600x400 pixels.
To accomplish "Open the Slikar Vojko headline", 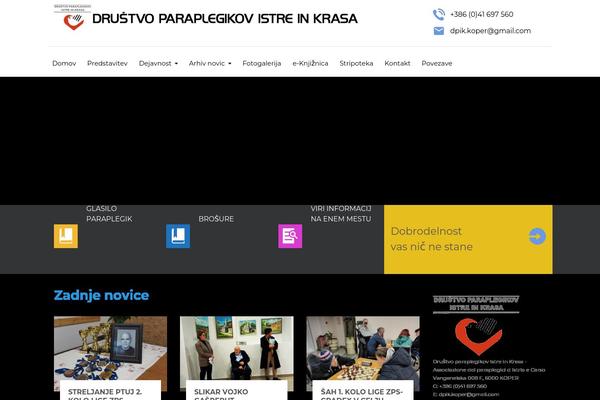I will [221, 394].
